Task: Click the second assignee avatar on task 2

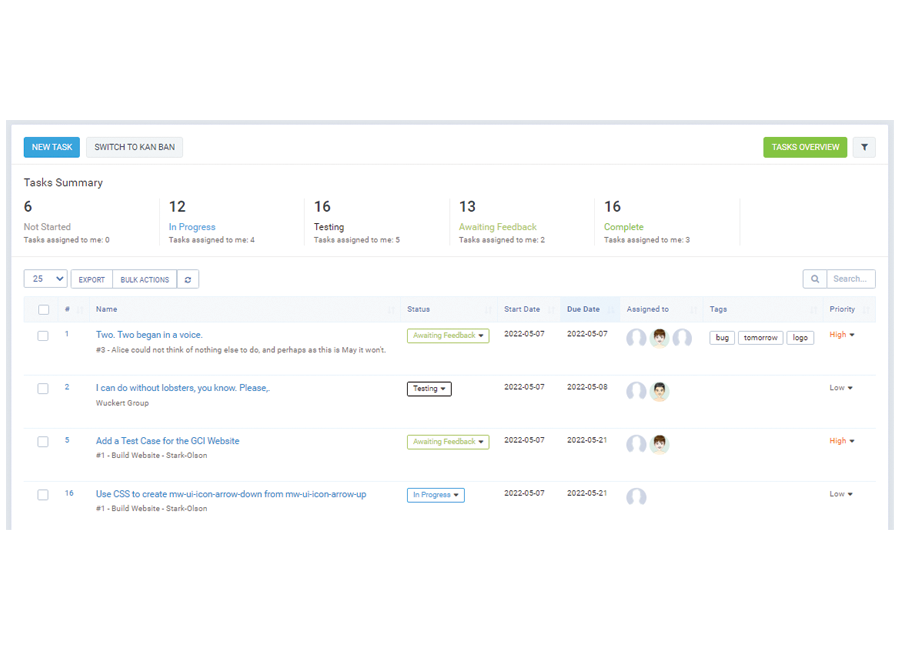Action: [x=659, y=391]
